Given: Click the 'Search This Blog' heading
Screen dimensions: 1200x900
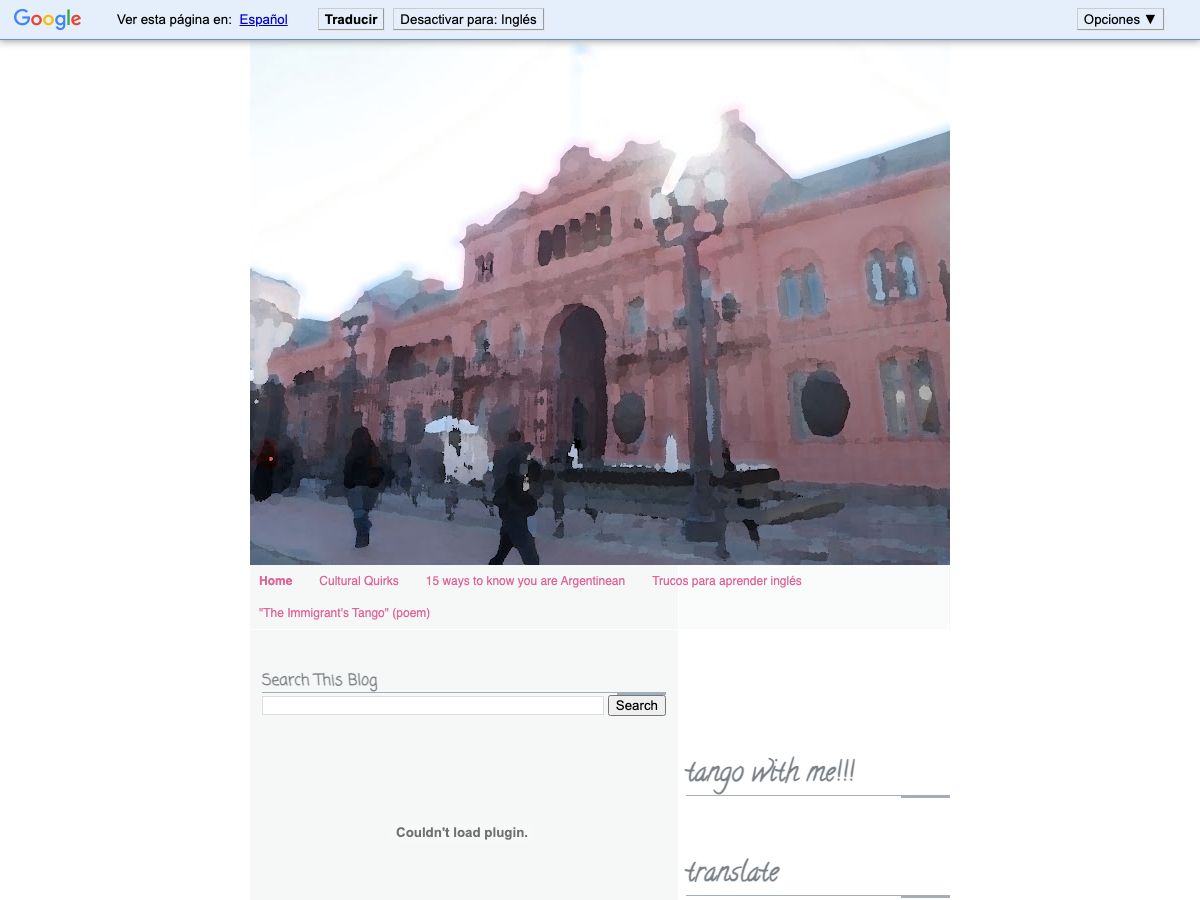Looking at the screenshot, I should tap(319, 680).
